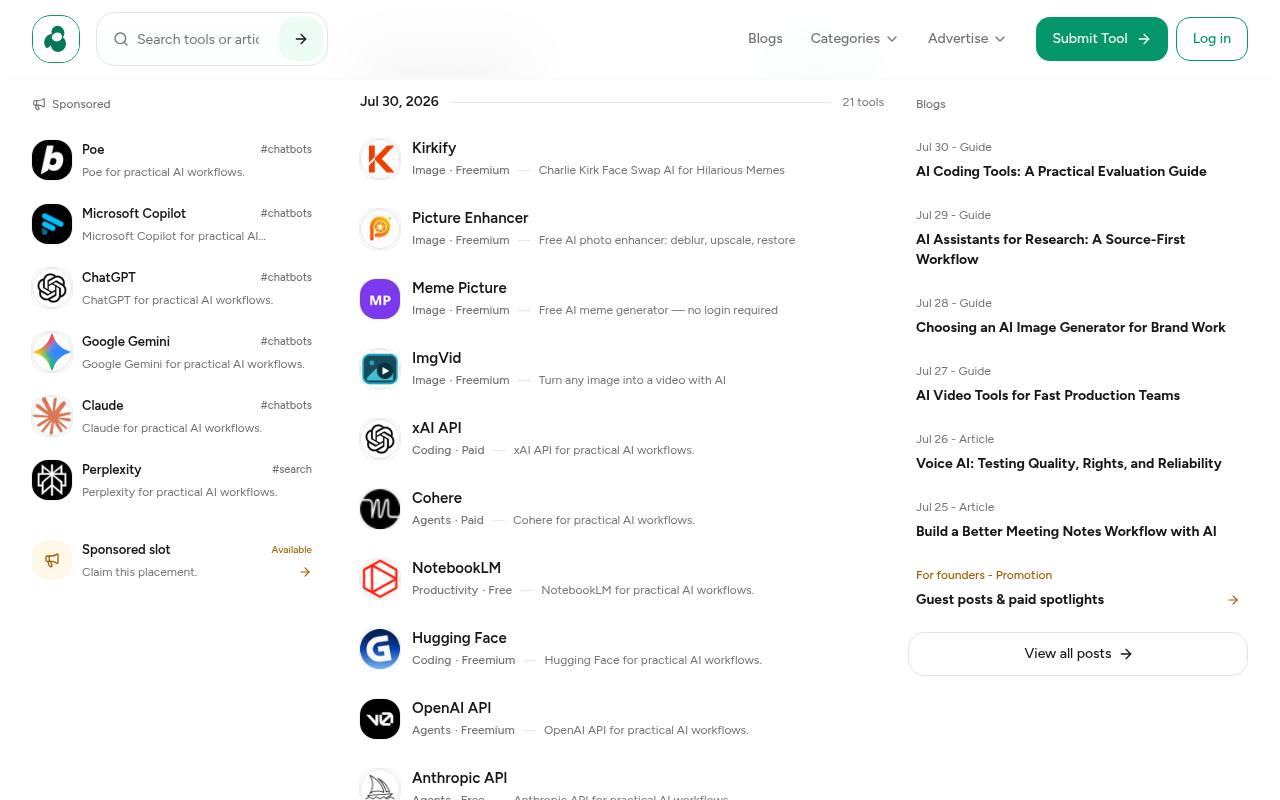Screen dimensions: 1280x800
Task: Open the ChatGPT sponsored icon
Action: pos(52,288)
